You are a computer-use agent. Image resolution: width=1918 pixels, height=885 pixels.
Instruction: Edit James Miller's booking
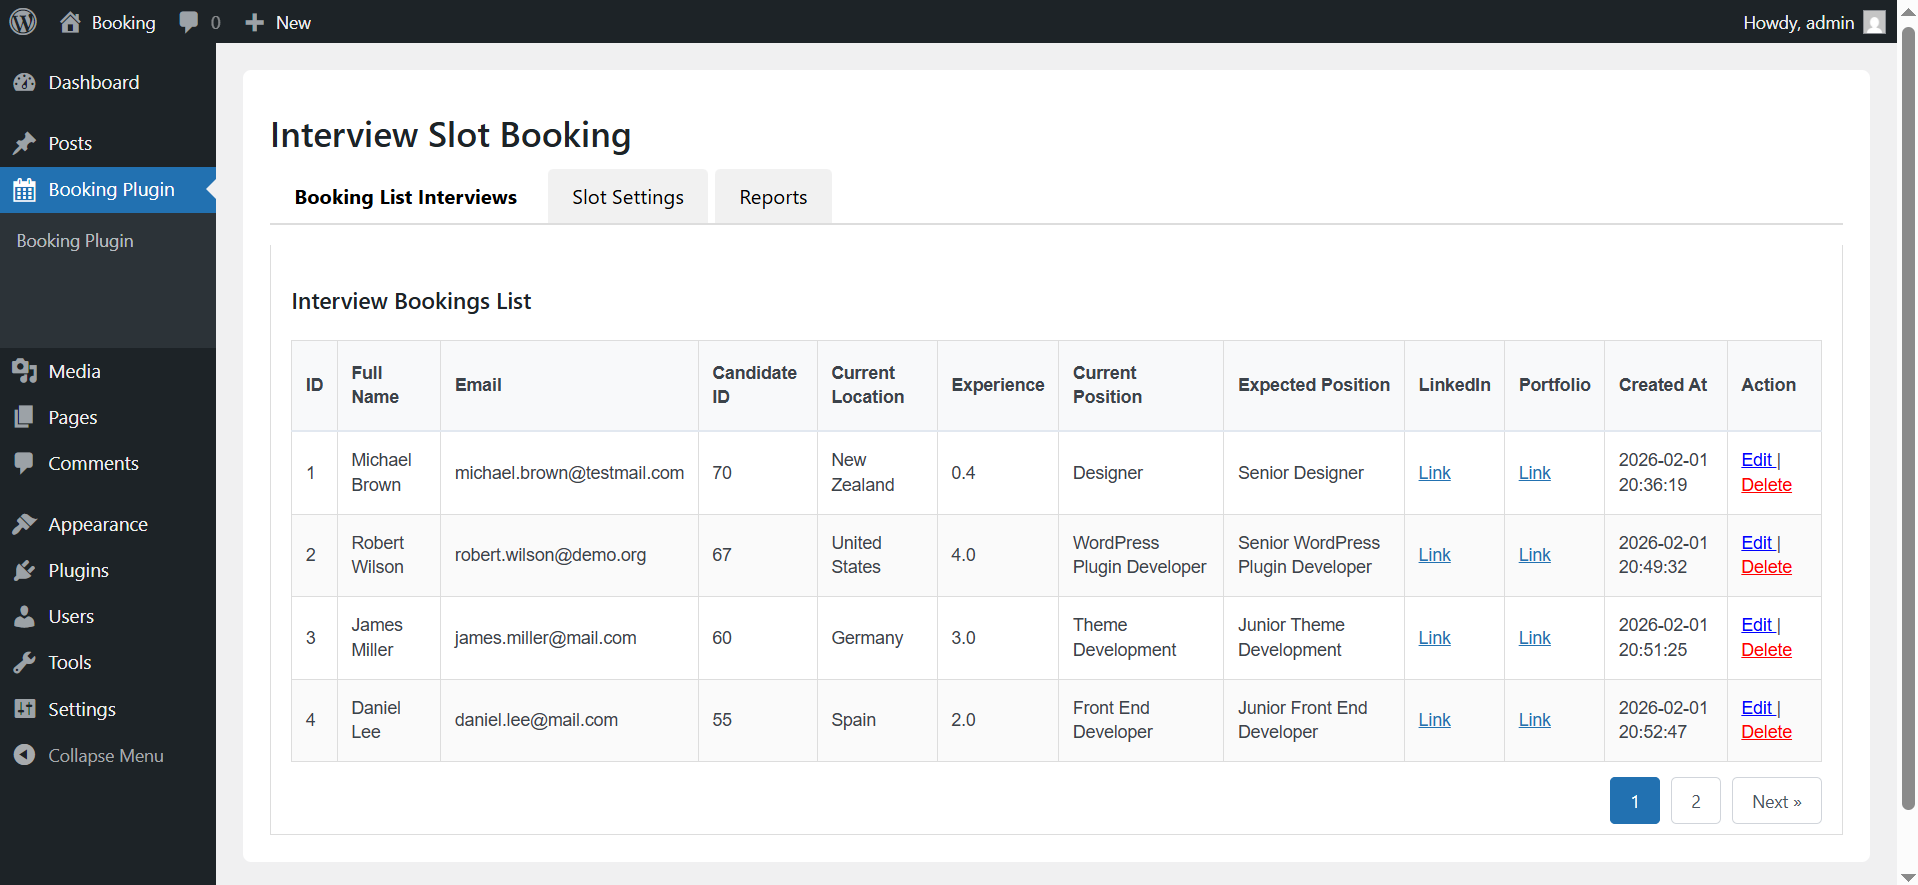(x=1757, y=625)
